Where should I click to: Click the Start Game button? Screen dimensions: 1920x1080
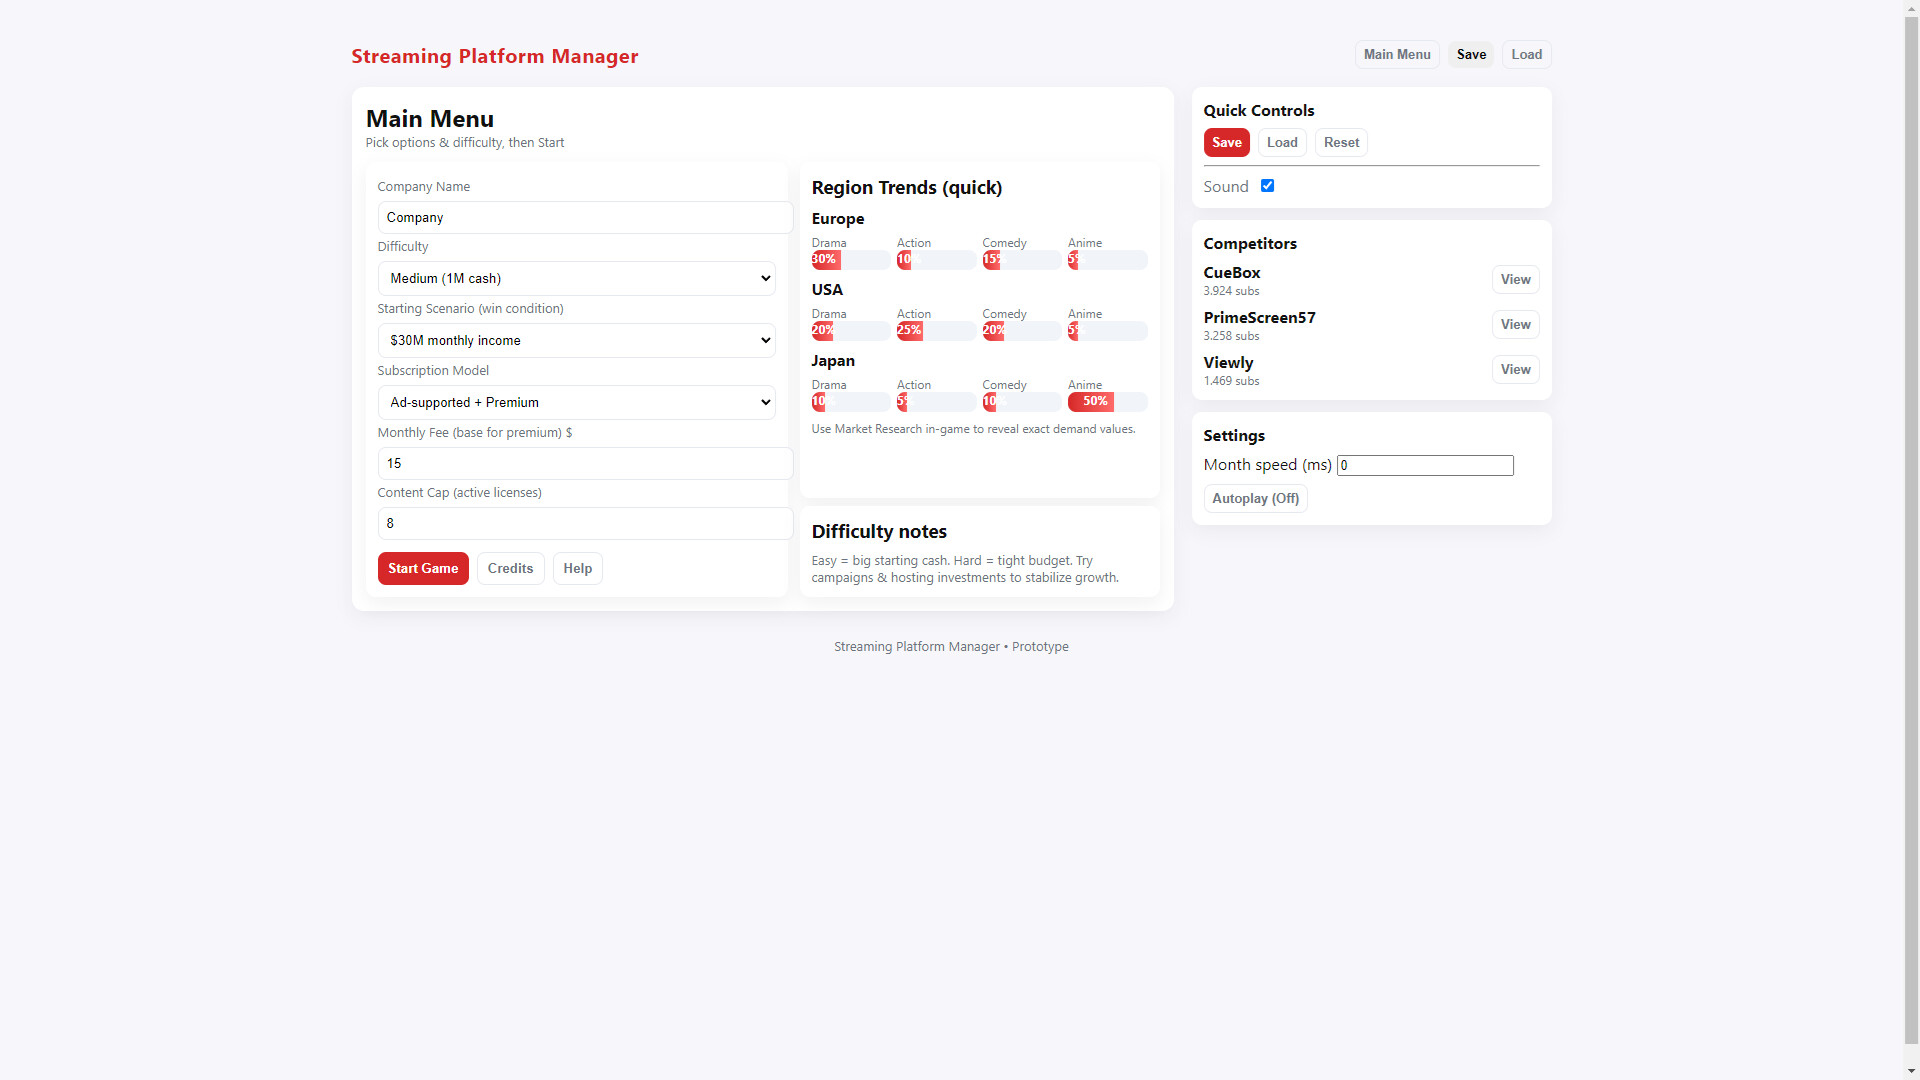(x=422, y=568)
